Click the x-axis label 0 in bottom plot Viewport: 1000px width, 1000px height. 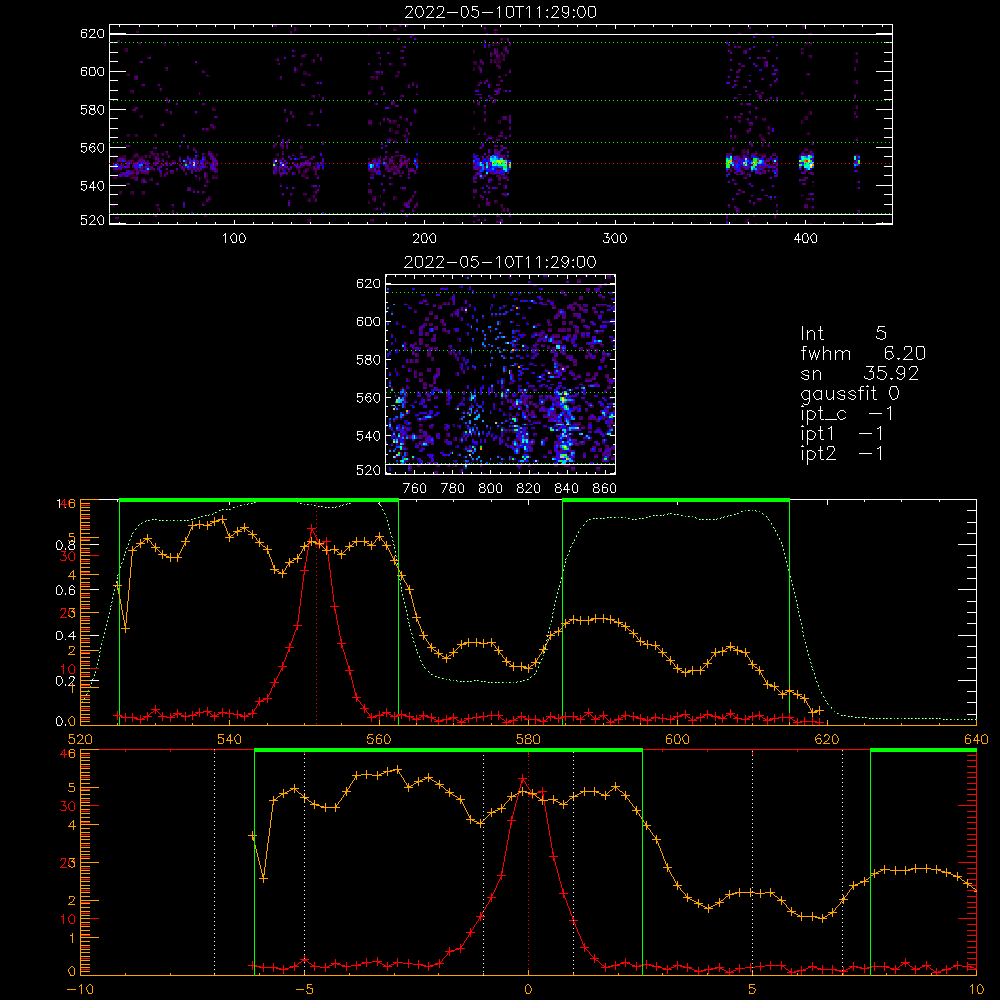tap(528, 990)
